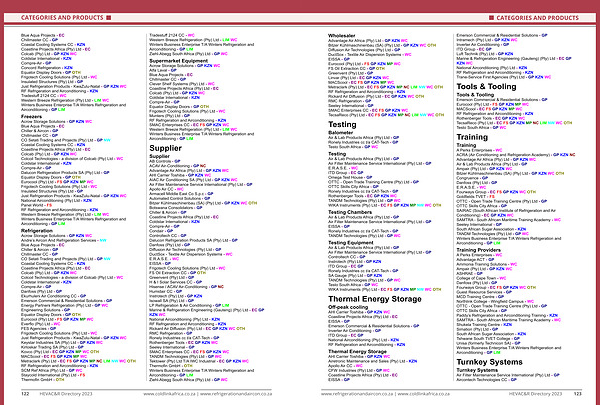Click the 'Humidair CC - GP' entry
Screen dimensions: 600x405
[166, 291]
